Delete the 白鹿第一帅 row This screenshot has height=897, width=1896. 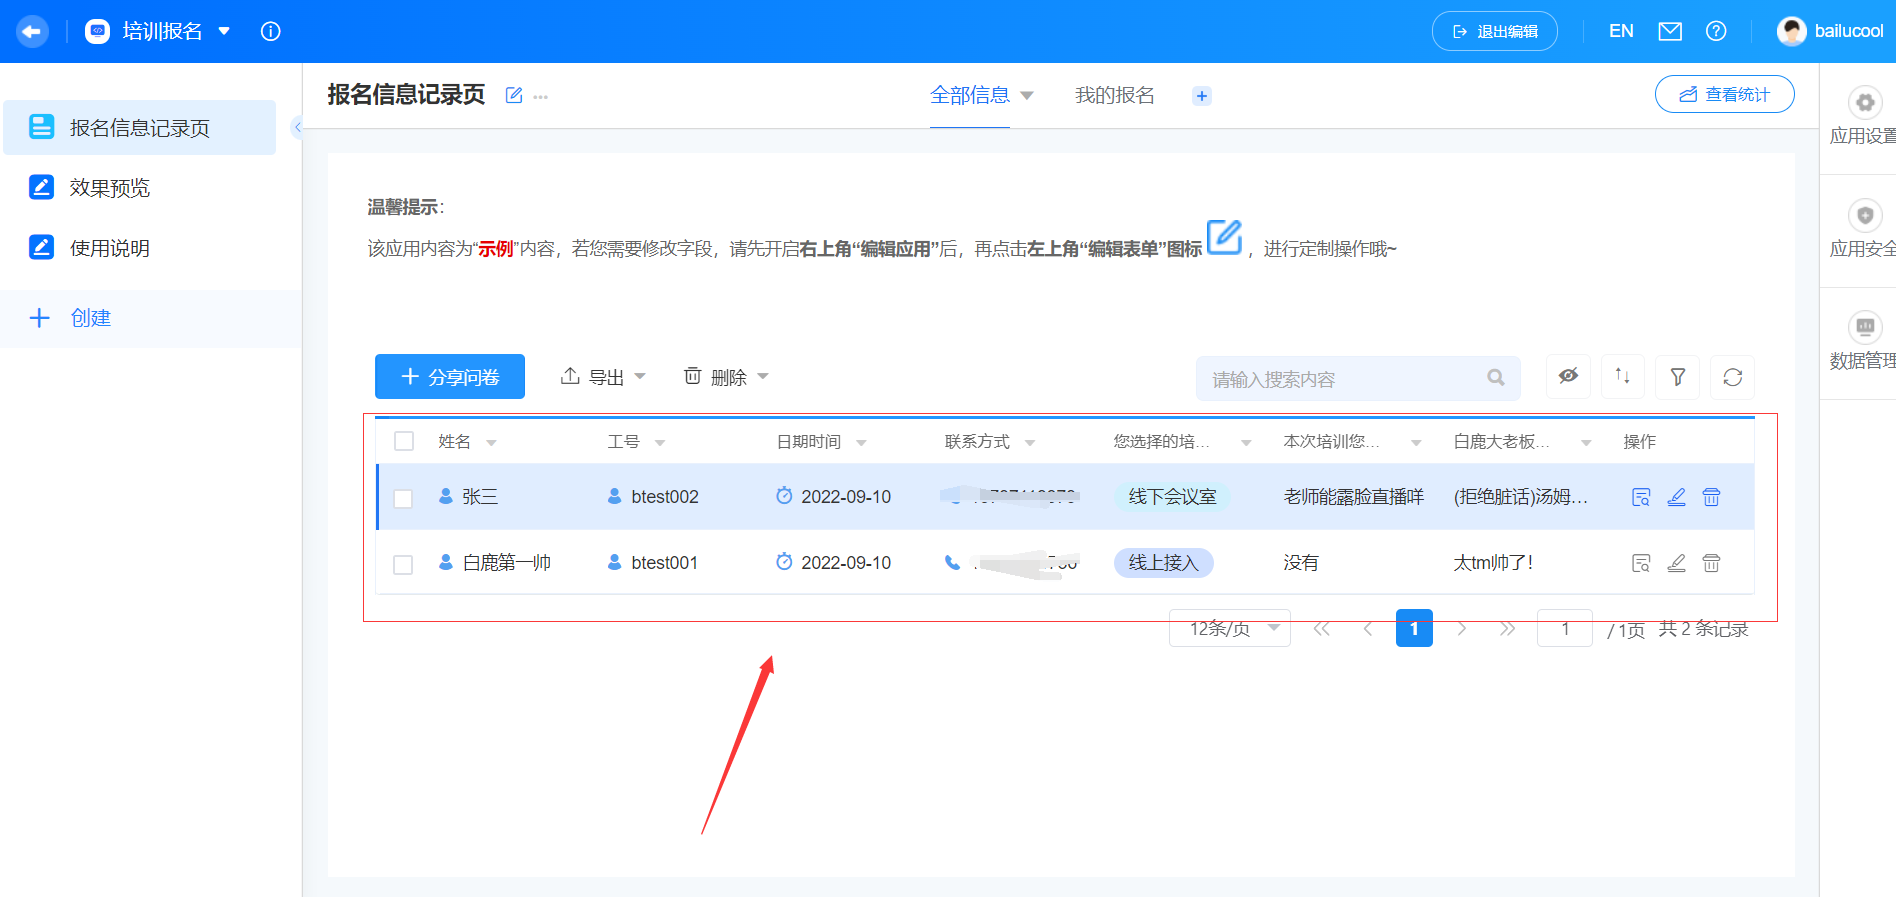(1712, 563)
